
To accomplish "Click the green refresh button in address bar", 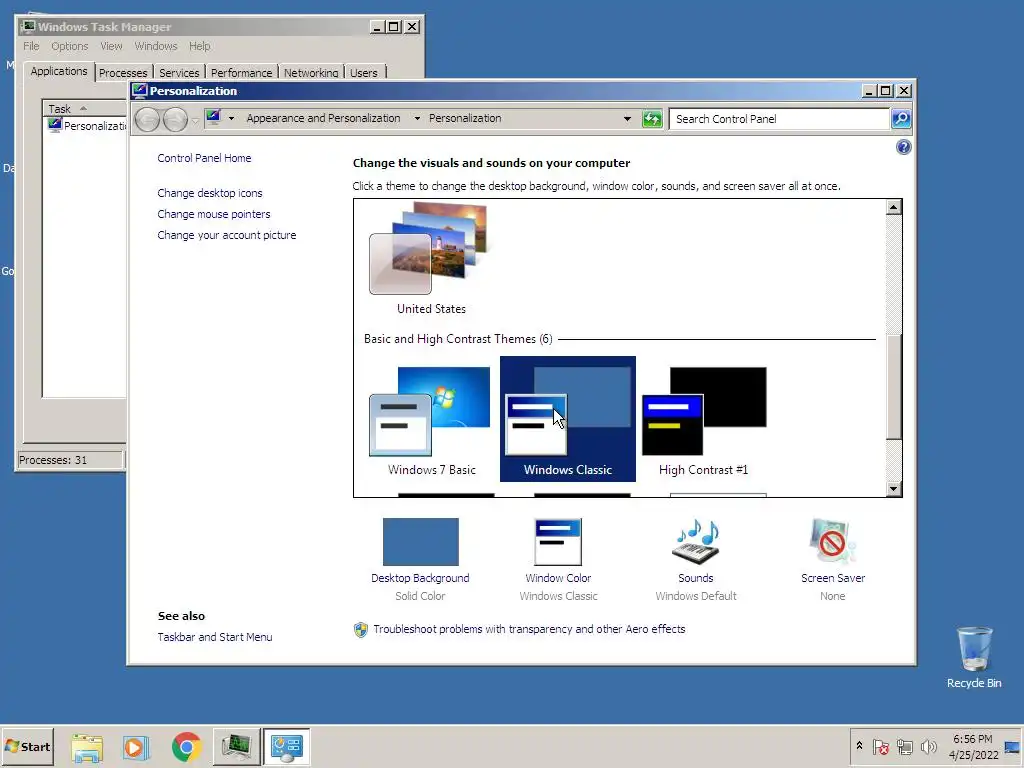I will point(652,119).
